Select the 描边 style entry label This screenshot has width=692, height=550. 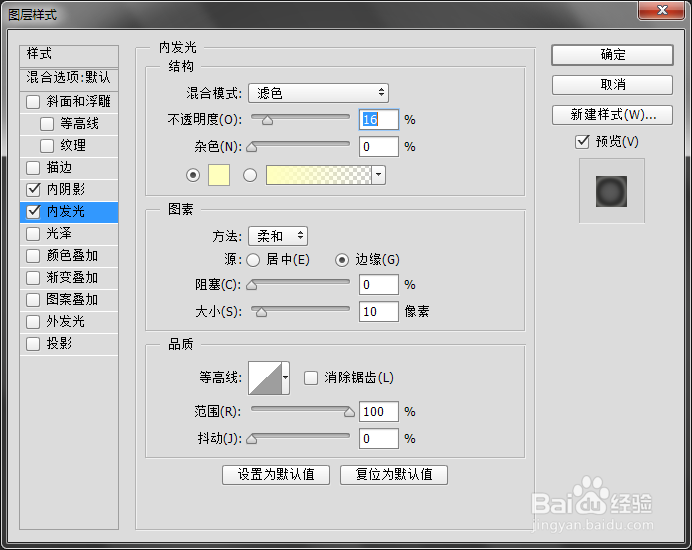59,167
